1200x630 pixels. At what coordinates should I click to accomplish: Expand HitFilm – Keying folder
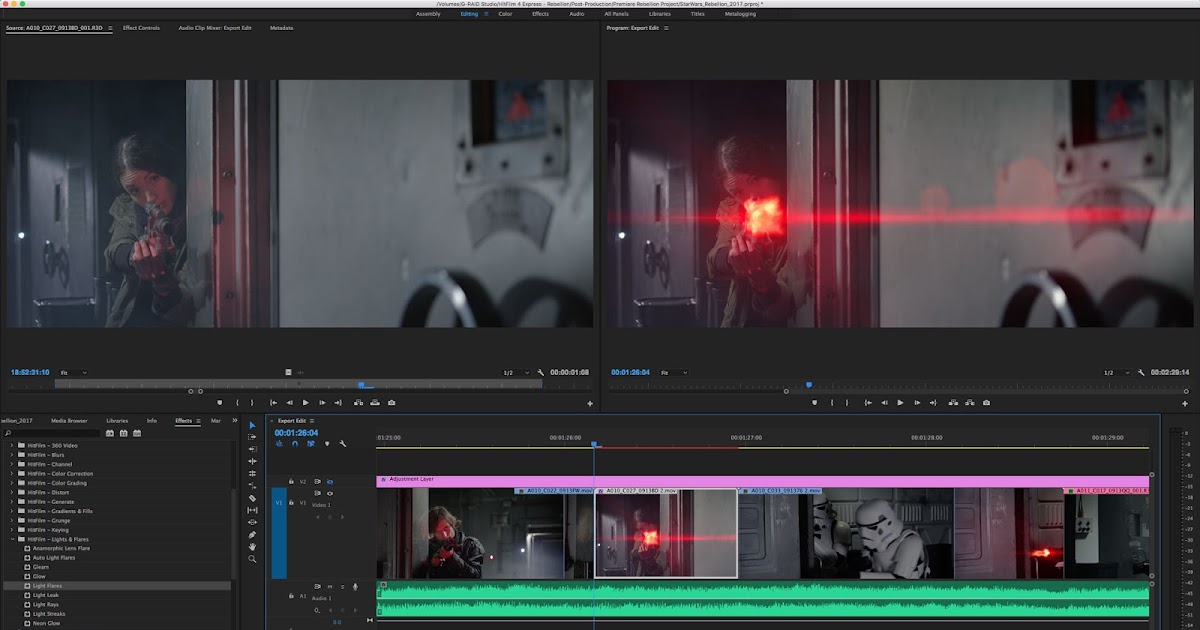(12, 530)
